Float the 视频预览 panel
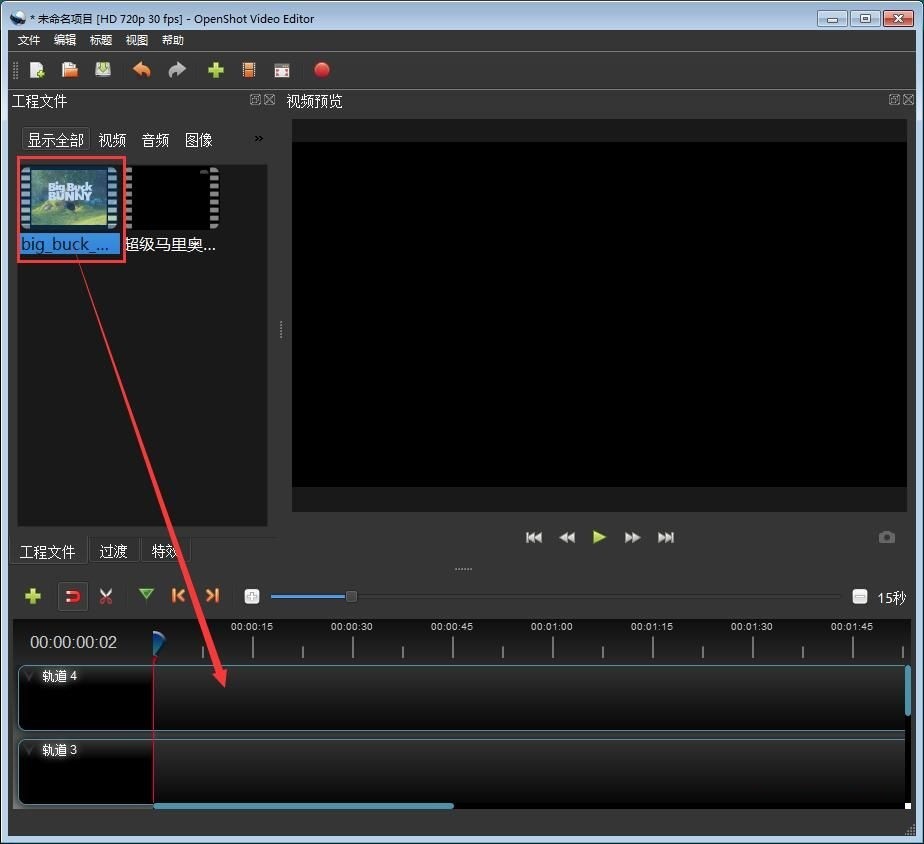The height and width of the screenshot is (844, 924). [894, 100]
